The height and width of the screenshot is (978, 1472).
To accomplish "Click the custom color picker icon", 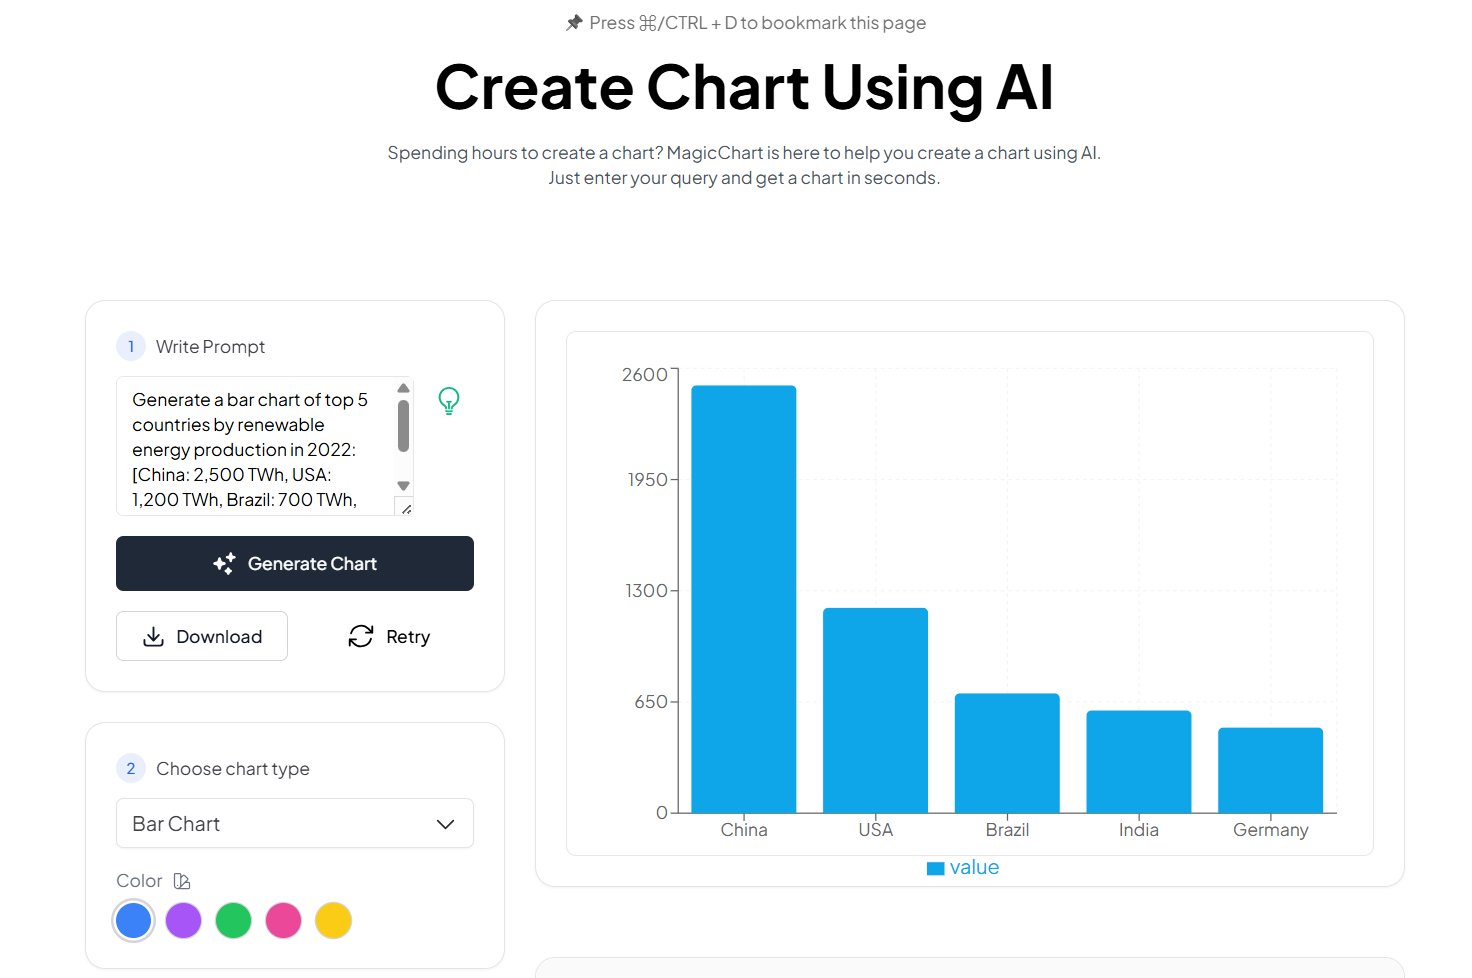I will [182, 881].
